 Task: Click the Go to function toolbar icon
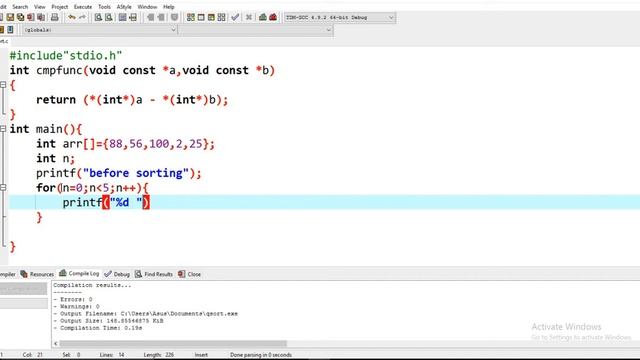122,17
